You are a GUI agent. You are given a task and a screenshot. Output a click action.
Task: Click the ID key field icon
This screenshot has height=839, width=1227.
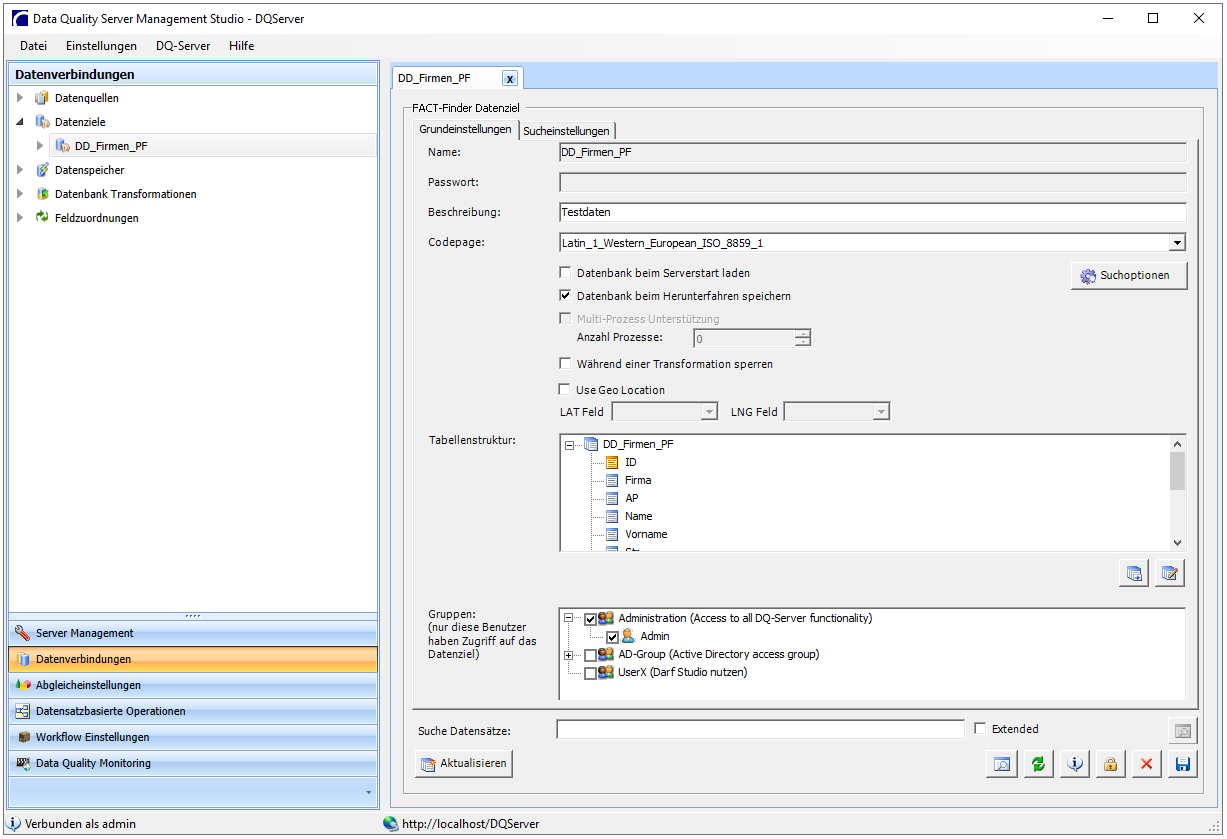(612, 463)
